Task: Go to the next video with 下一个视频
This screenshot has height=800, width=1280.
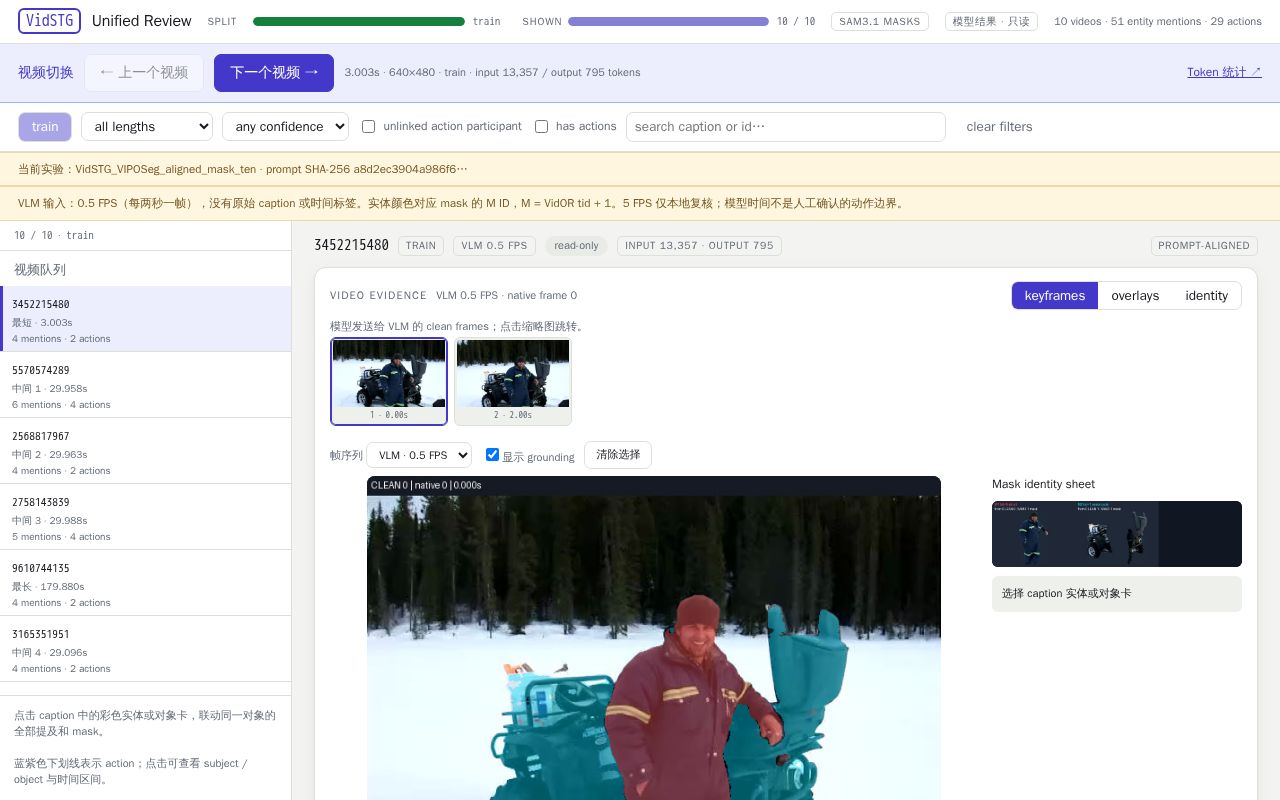Action: pos(274,73)
